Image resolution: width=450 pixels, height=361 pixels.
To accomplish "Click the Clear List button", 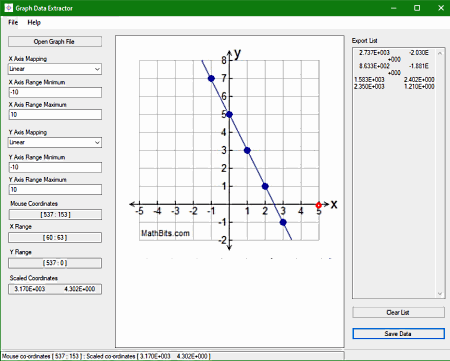I will pos(398,312).
